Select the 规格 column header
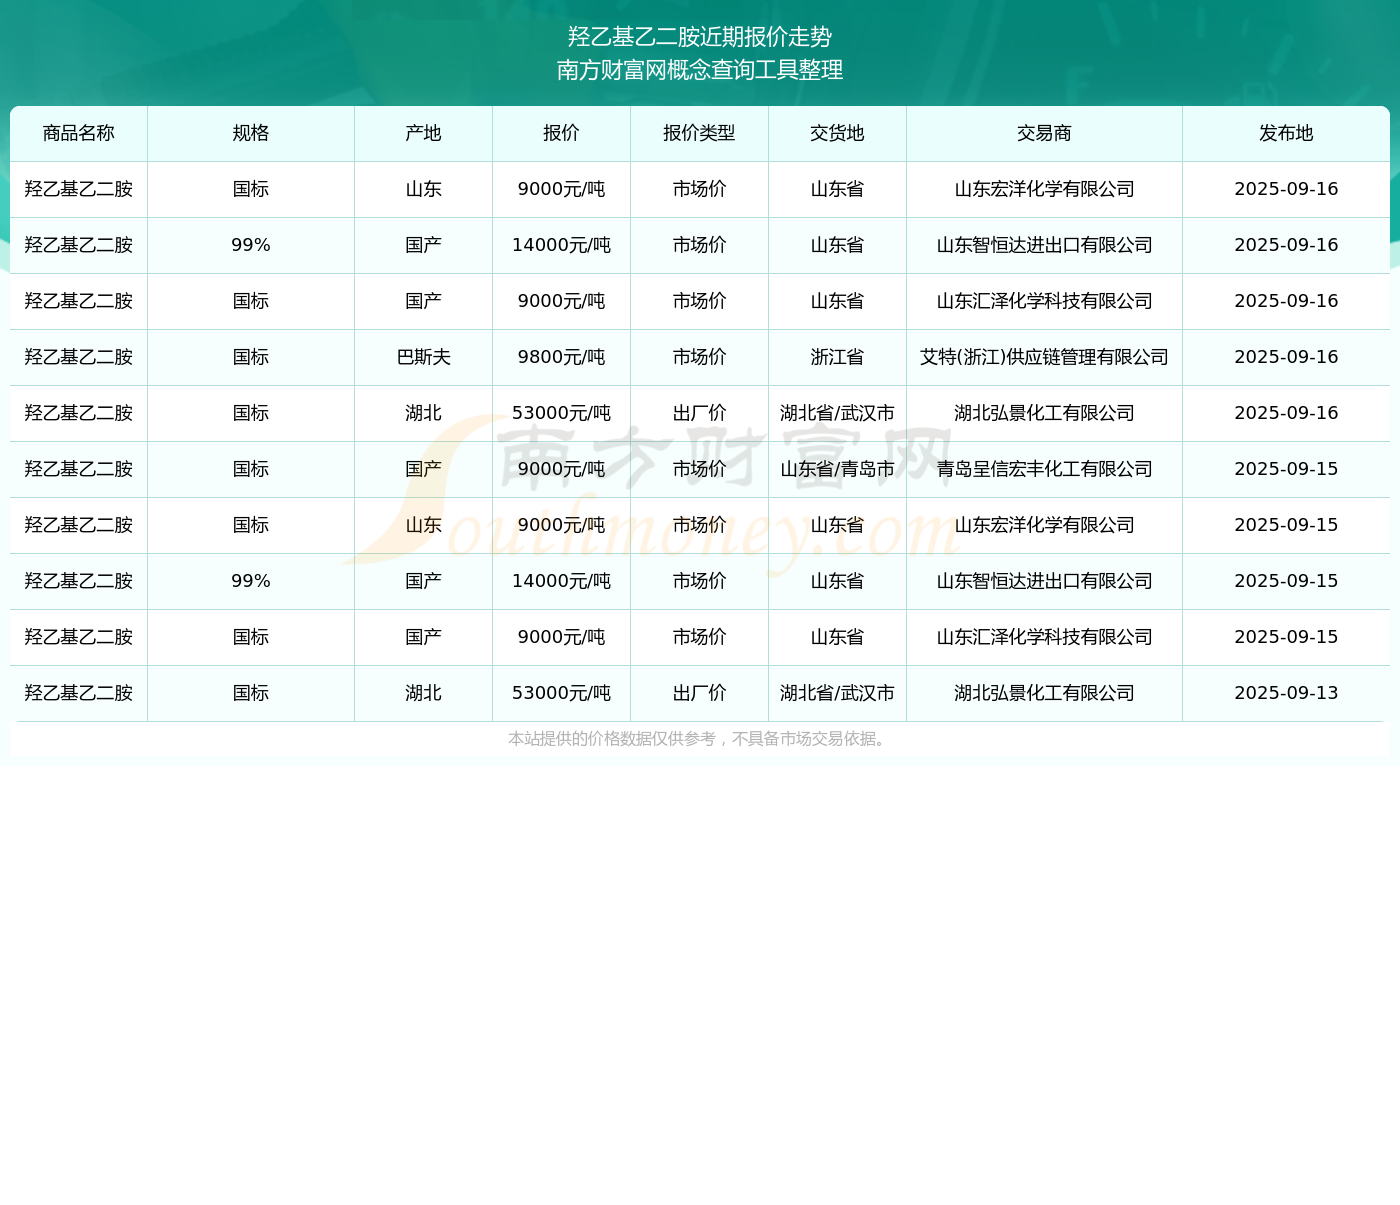 coord(251,133)
